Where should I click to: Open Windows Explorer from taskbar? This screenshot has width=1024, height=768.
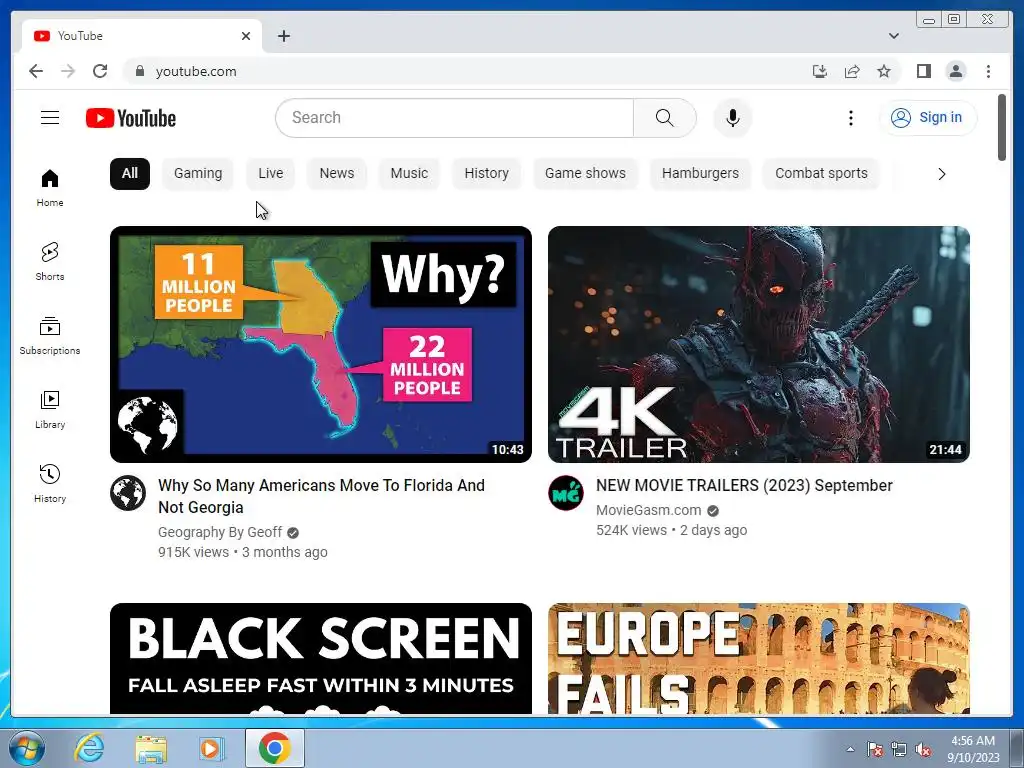point(151,748)
